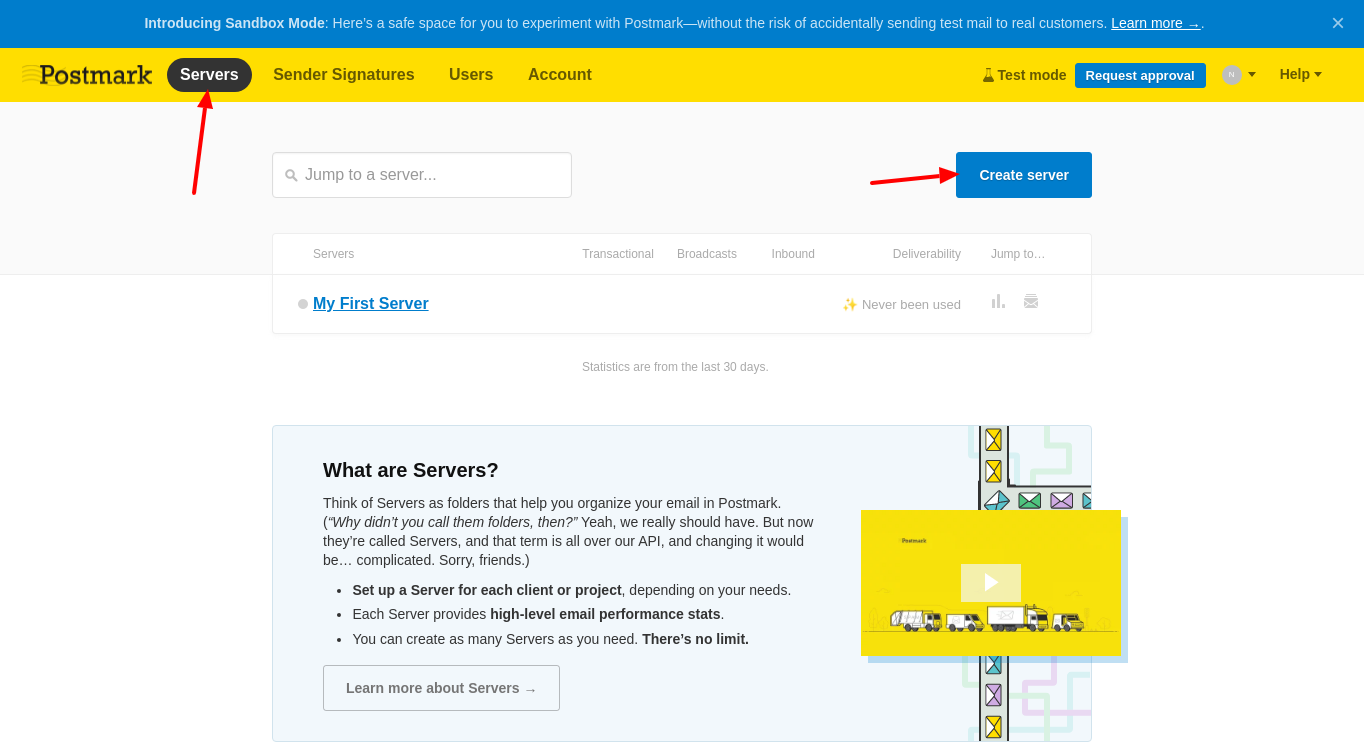Click the Transactional column header

(618, 254)
